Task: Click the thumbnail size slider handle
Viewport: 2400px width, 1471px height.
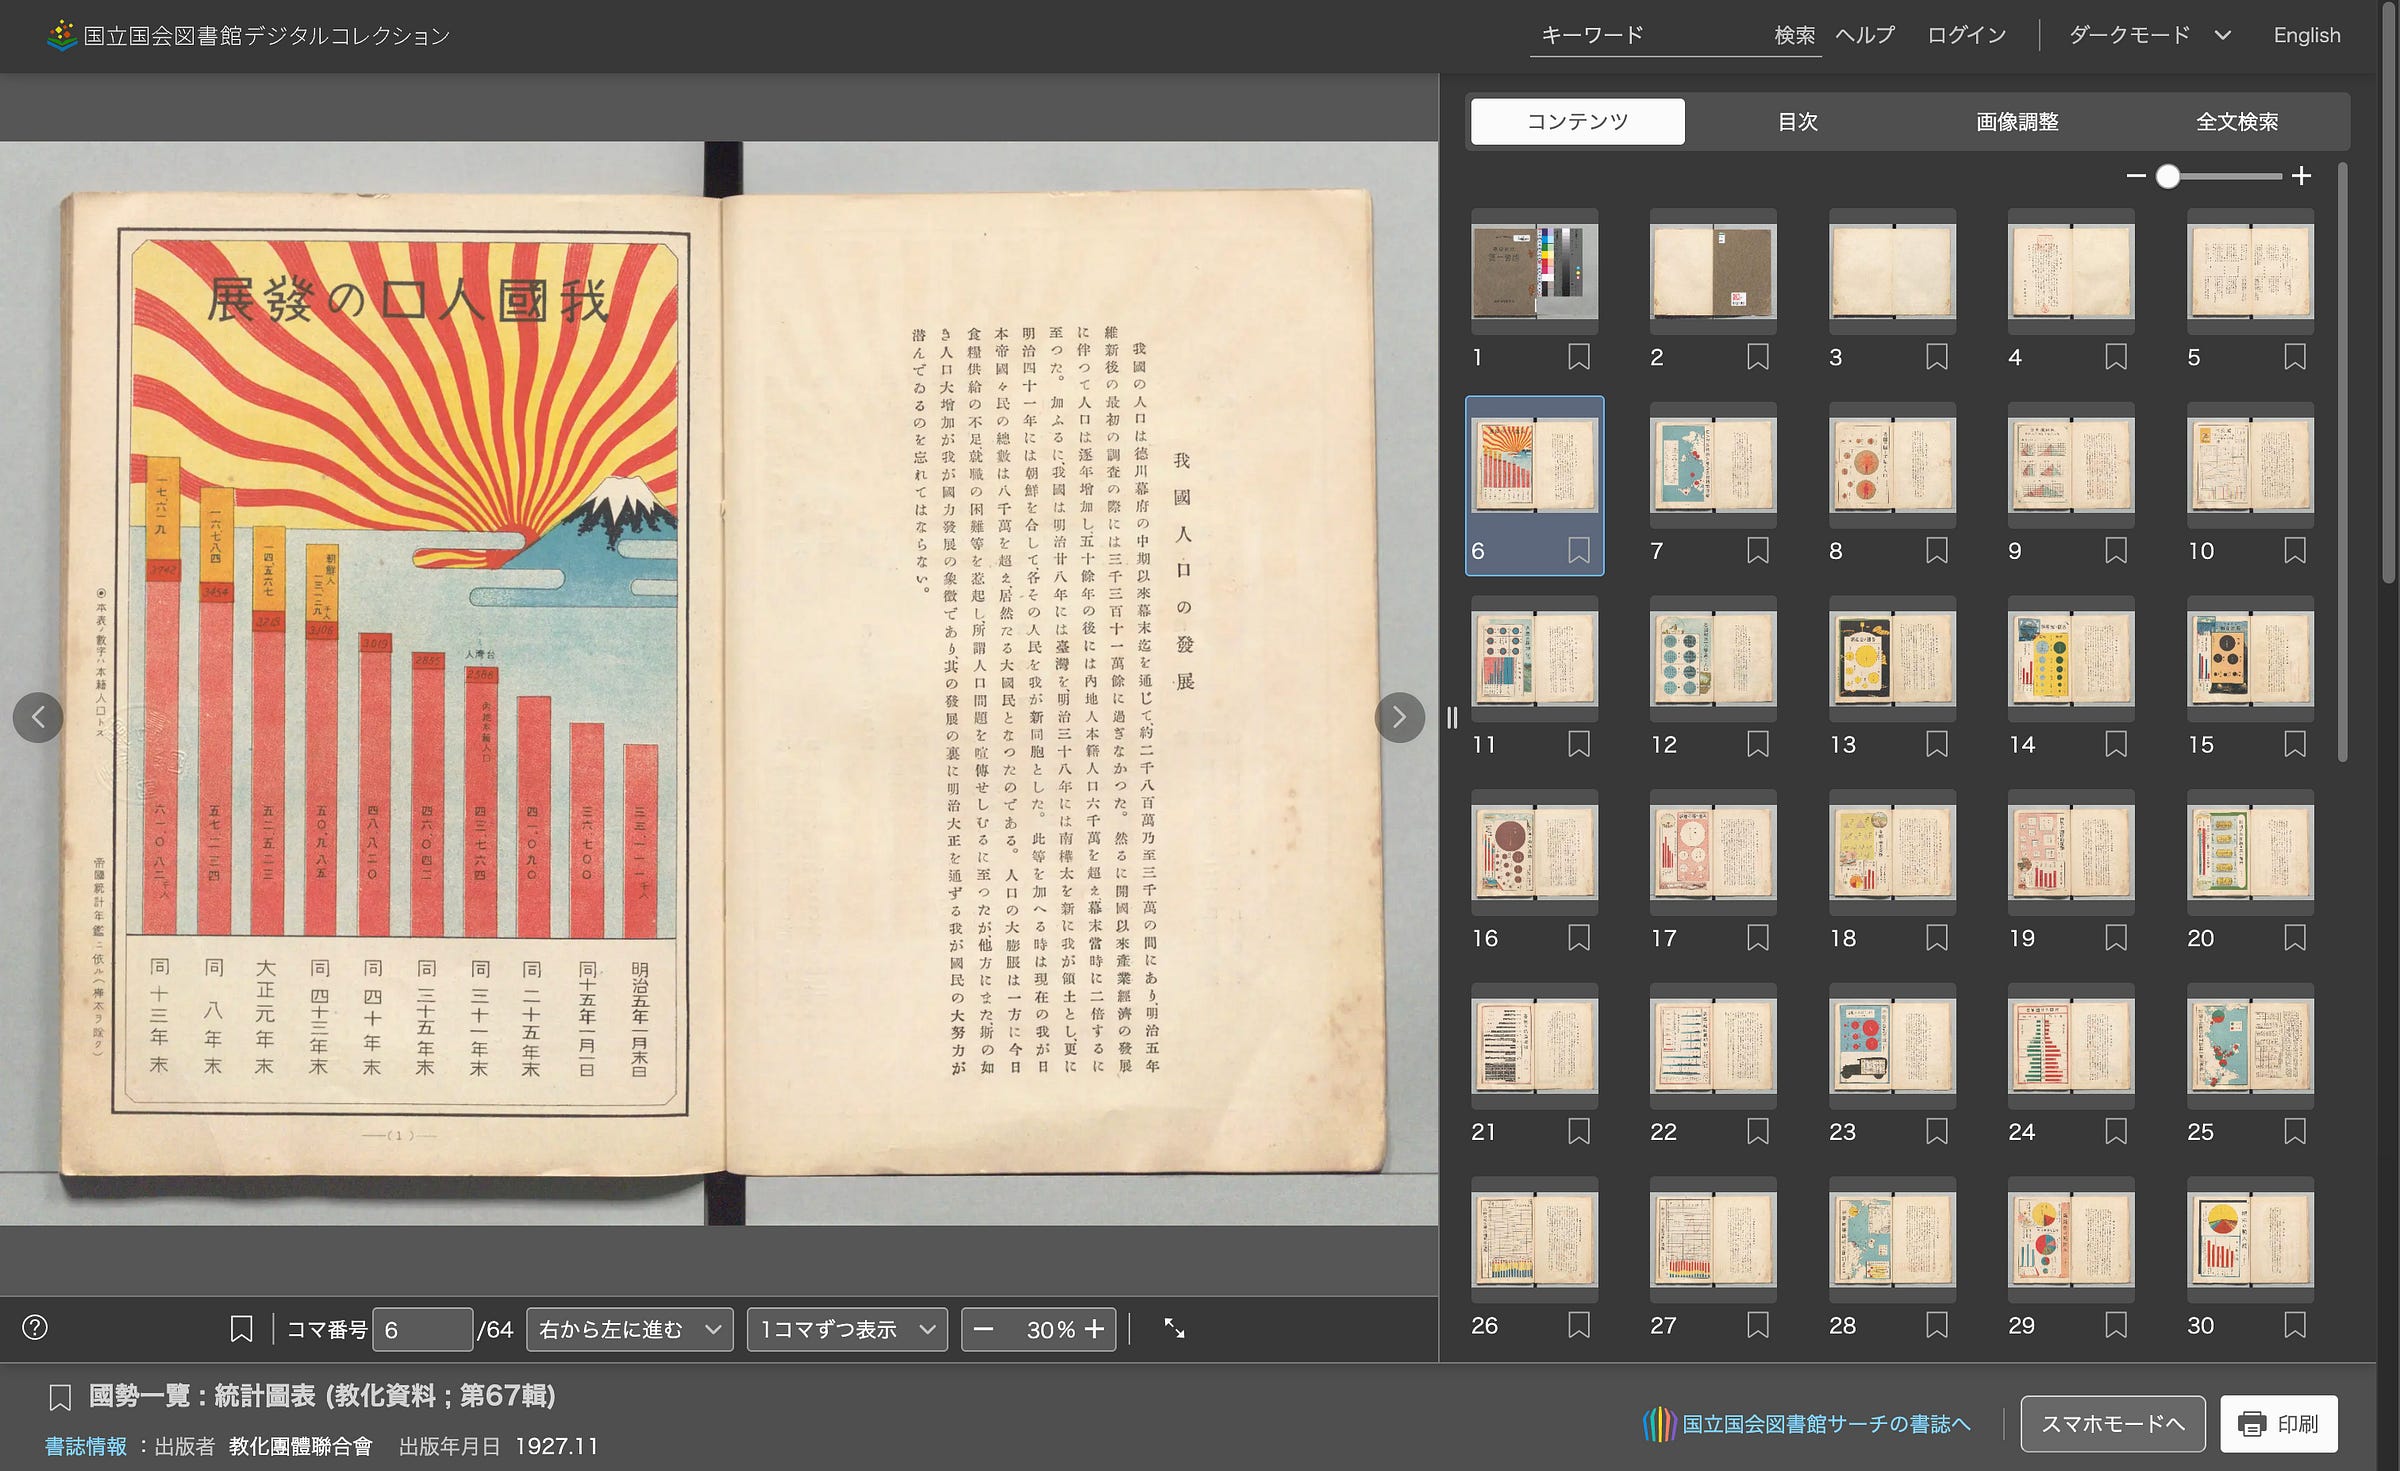Action: 2167,176
